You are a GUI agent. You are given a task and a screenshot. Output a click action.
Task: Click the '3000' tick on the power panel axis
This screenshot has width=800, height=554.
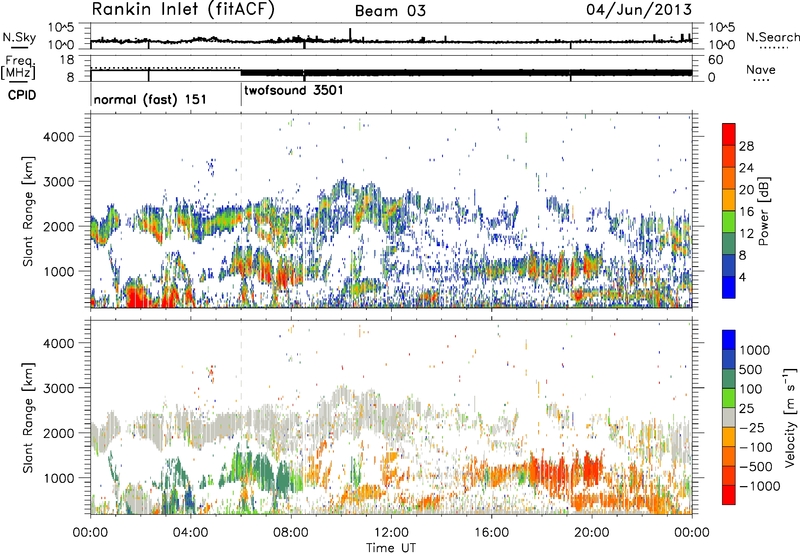click(59, 182)
